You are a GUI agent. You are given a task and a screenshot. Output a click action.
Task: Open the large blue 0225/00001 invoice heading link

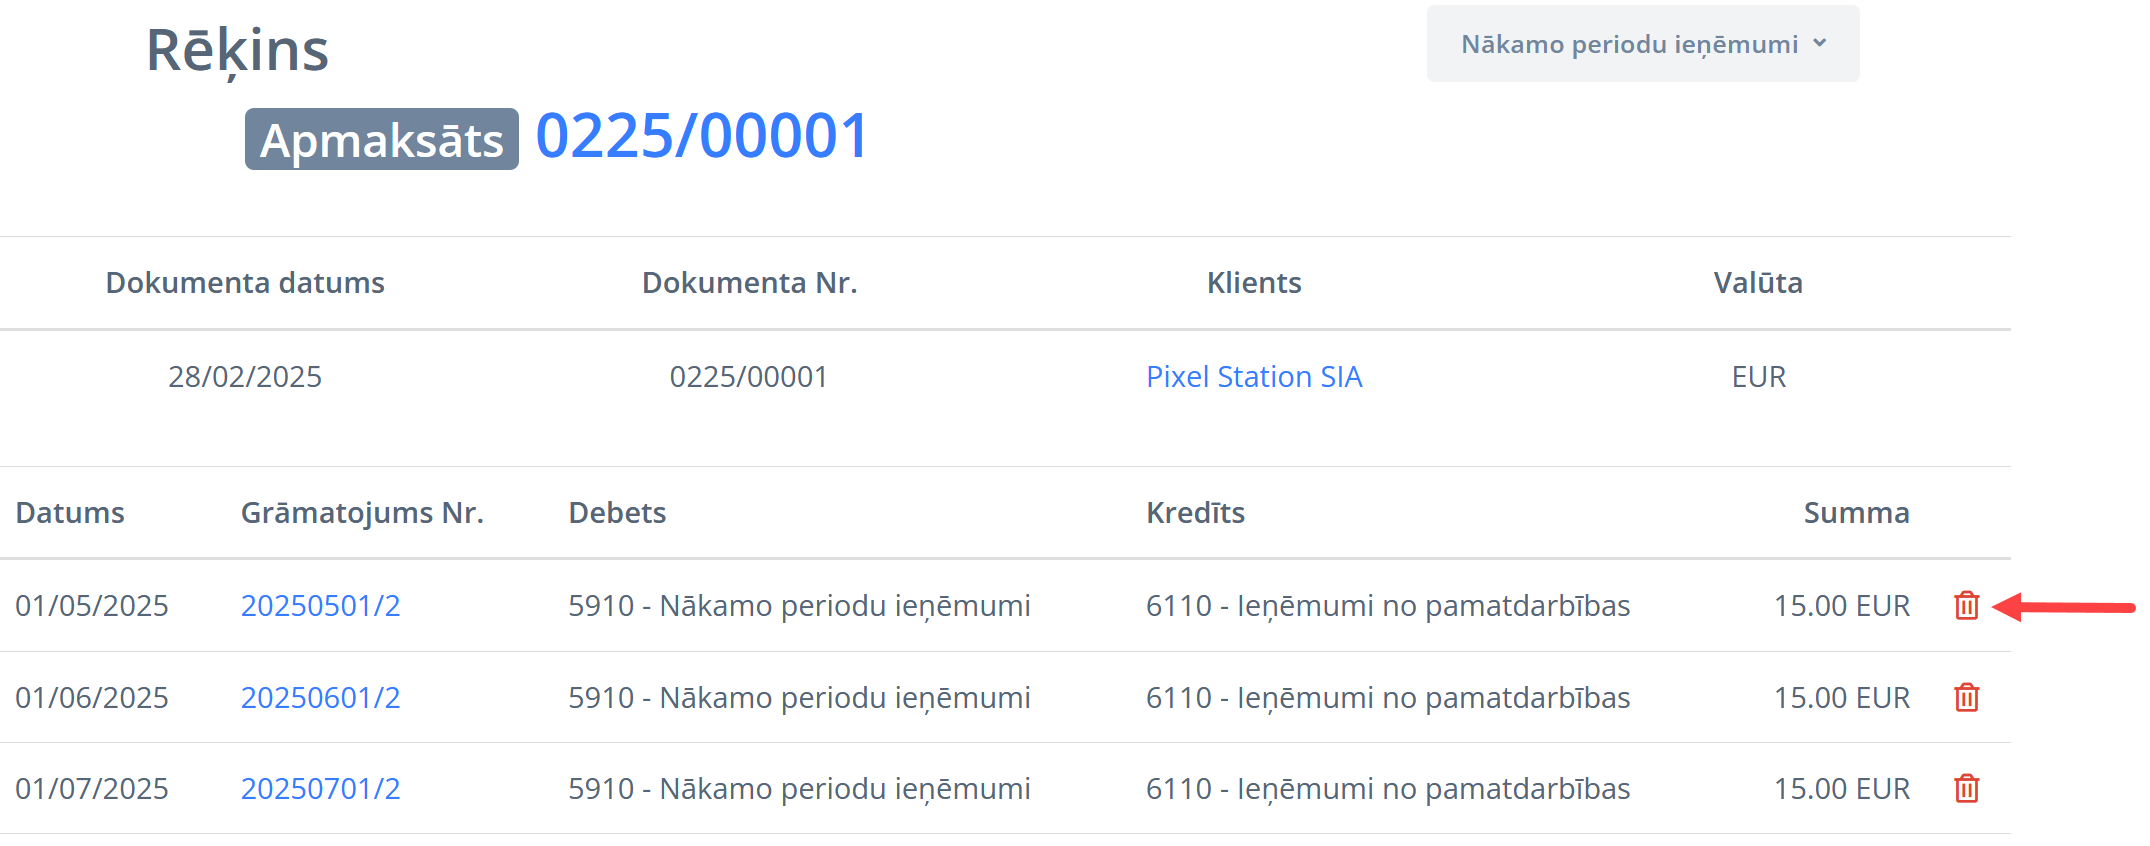pos(702,136)
